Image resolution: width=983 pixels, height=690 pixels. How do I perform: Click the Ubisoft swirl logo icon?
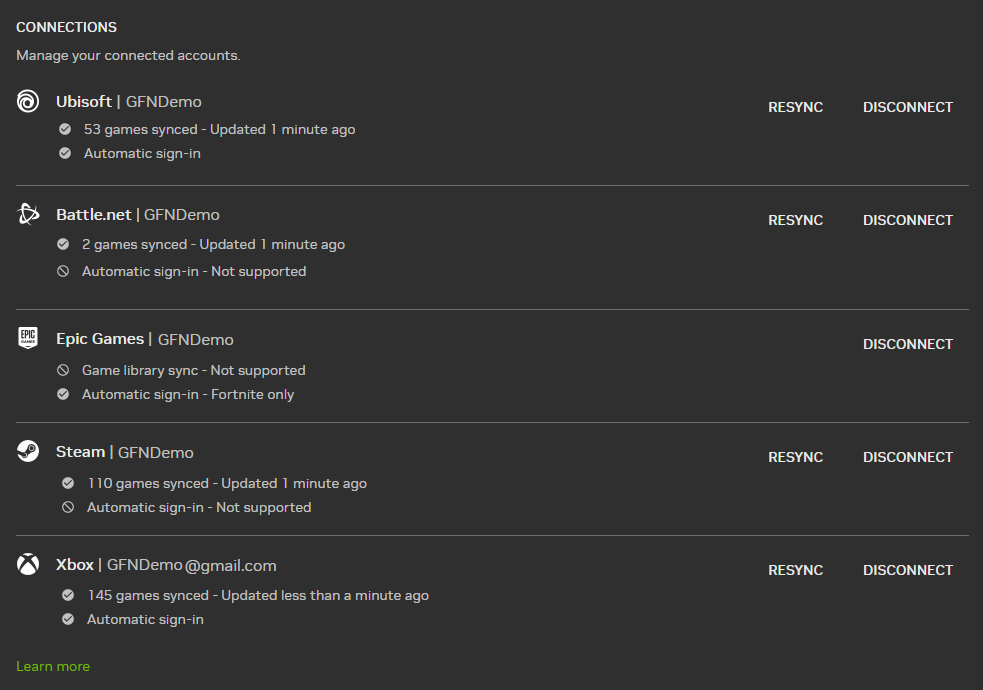(x=28, y=101)
